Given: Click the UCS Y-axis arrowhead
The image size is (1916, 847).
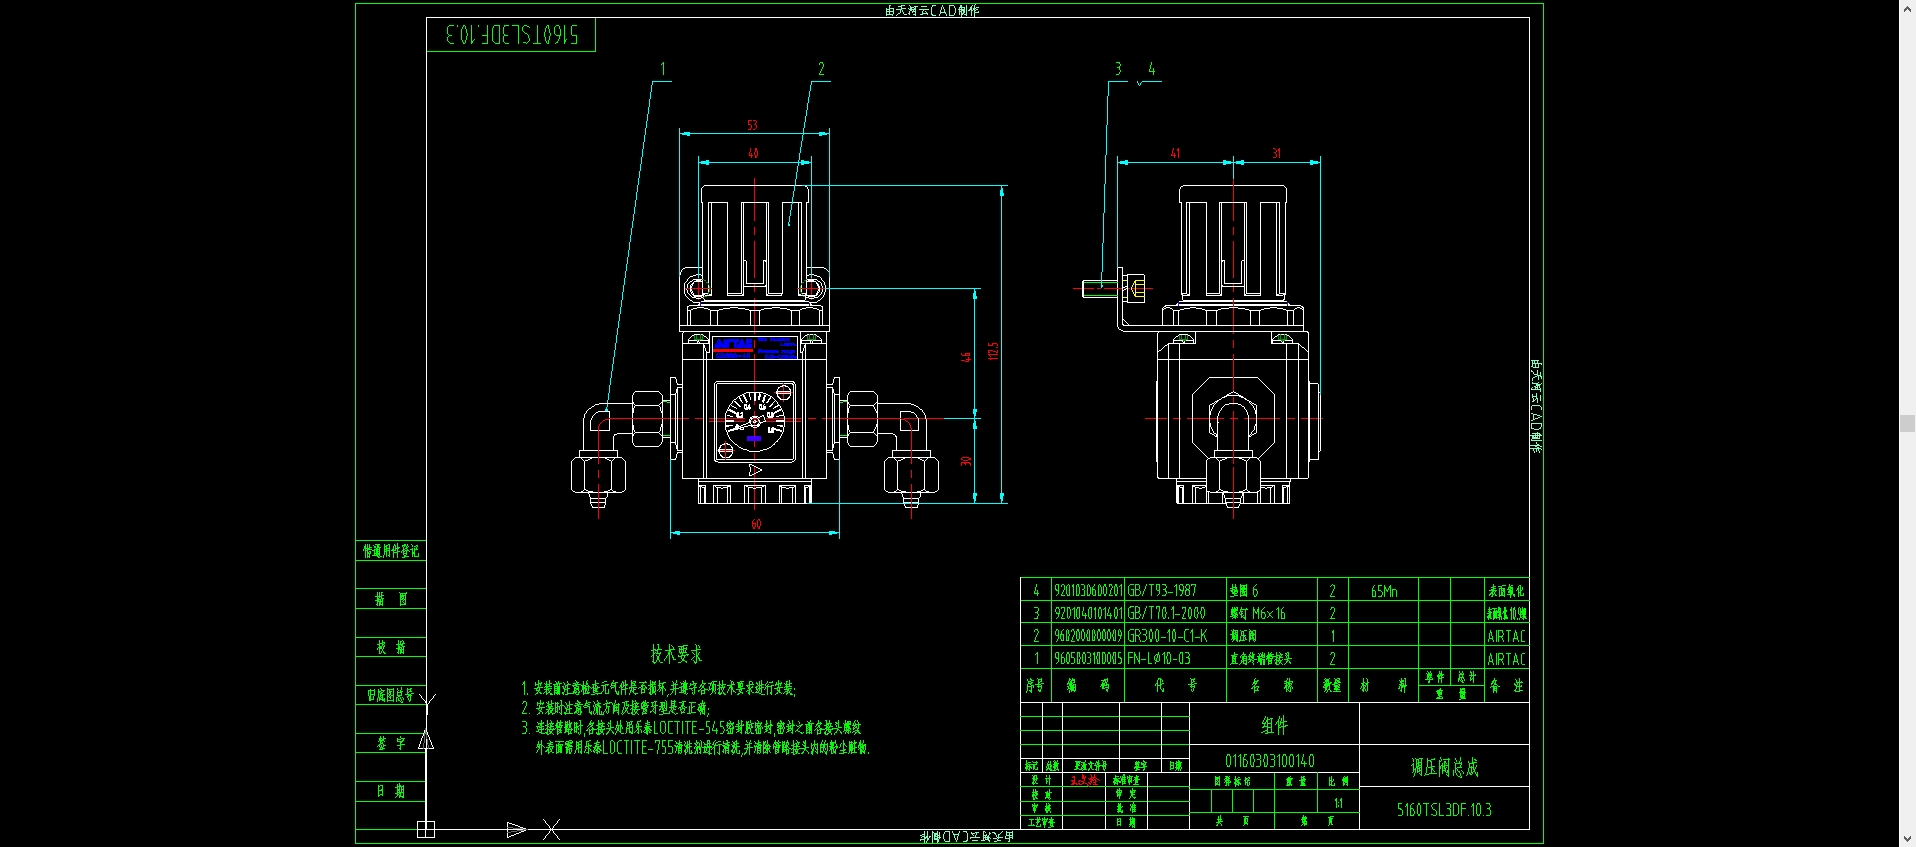Looking at the screenshot, I should pos(426,740).
